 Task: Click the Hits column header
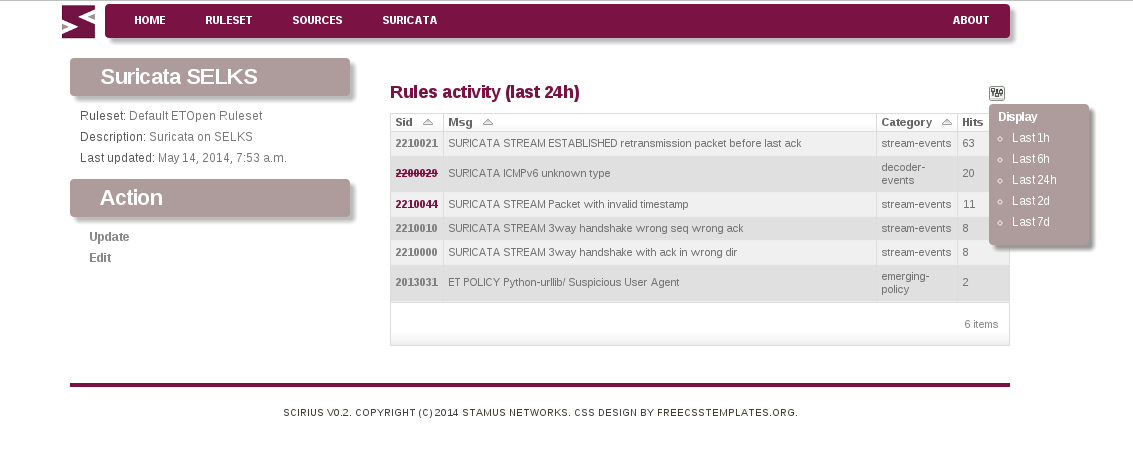972,122
